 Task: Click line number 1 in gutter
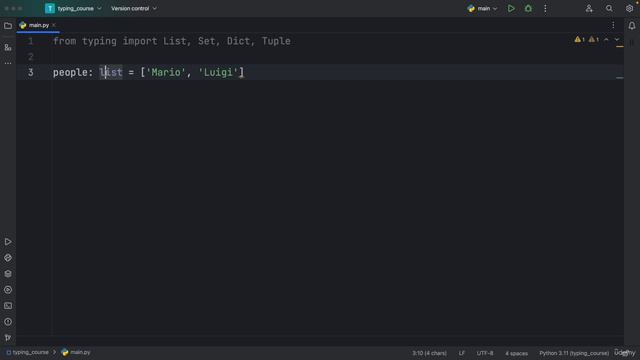point(31,41)
